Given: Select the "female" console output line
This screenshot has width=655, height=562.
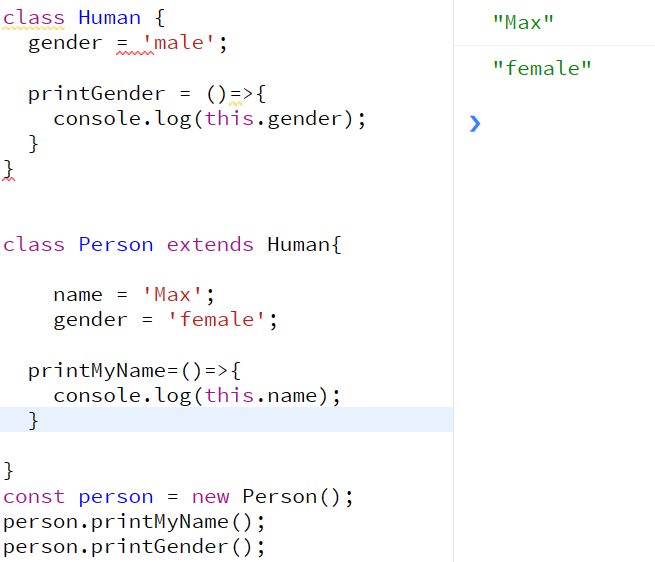Looking at the screenshot, I should tap(542, 68).
